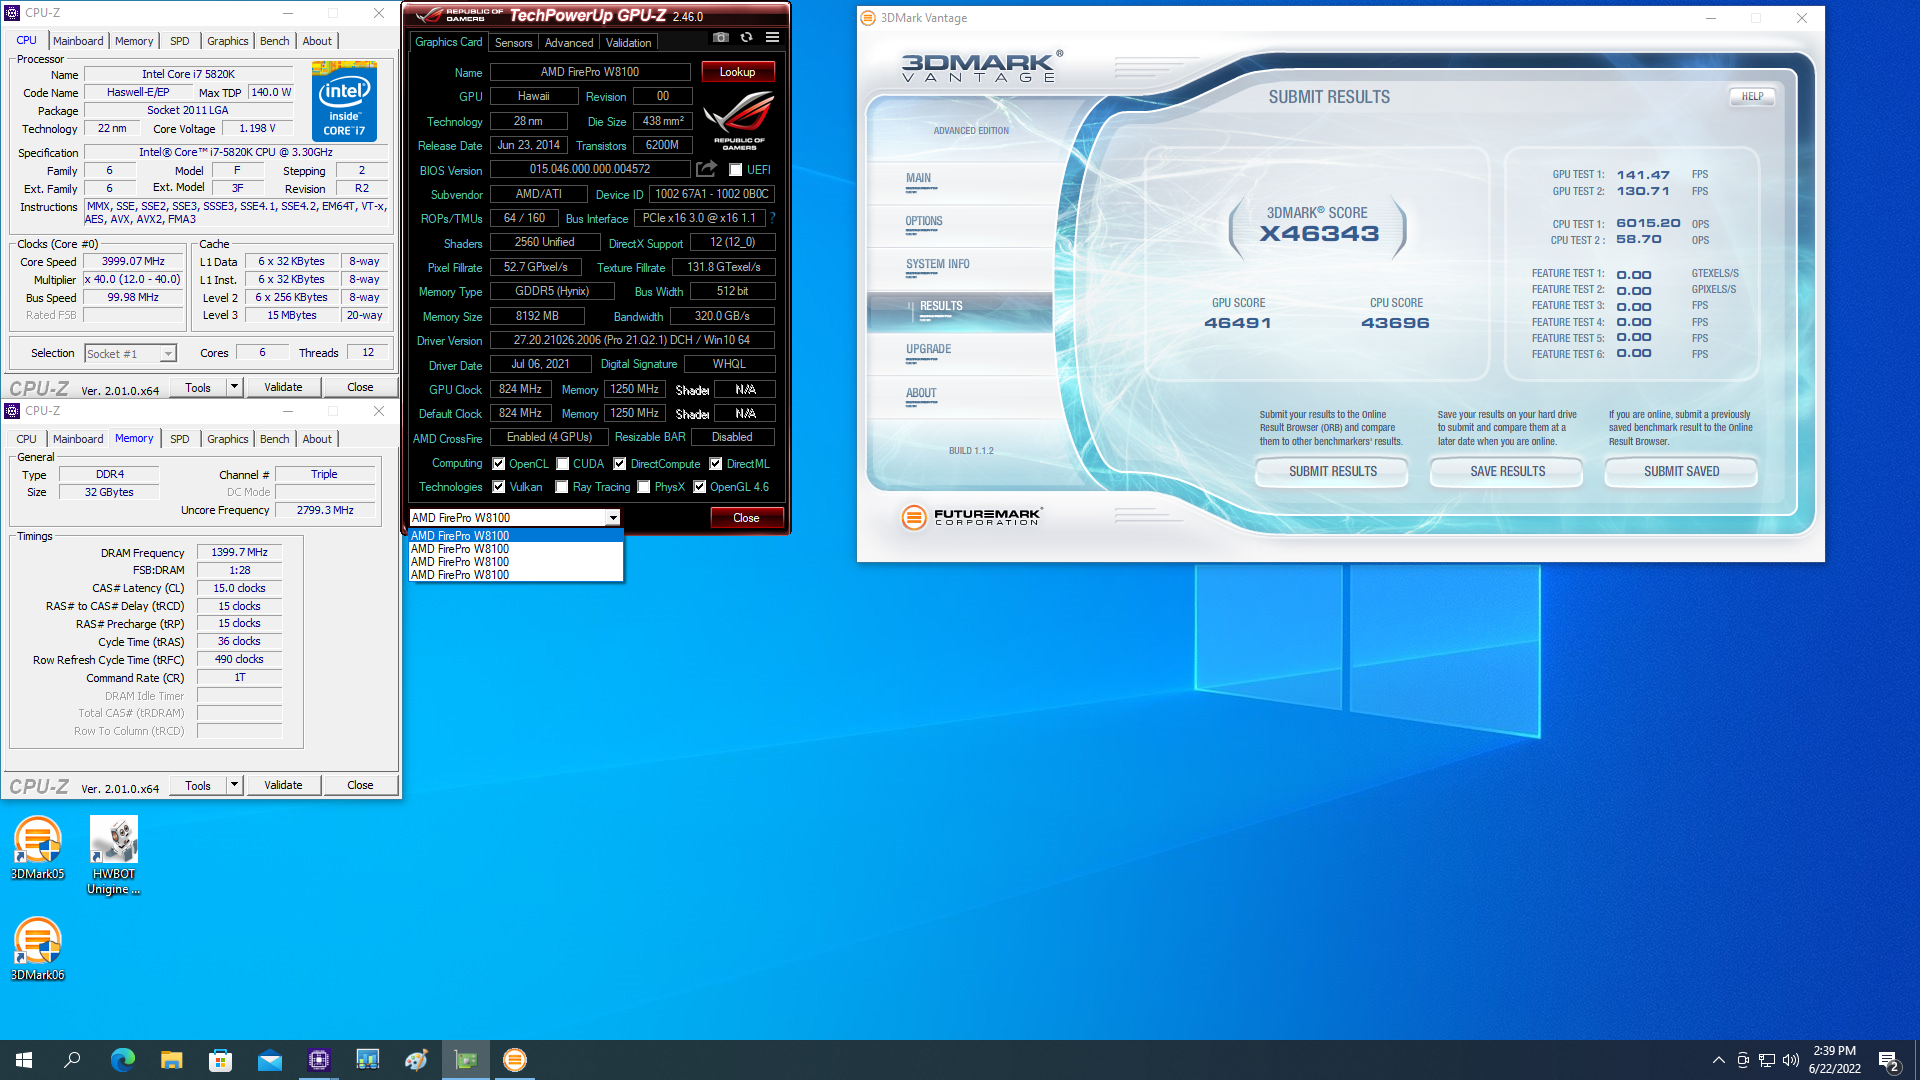
Task: Open the clock and date in taskbar
Action: [1834, 1060]
